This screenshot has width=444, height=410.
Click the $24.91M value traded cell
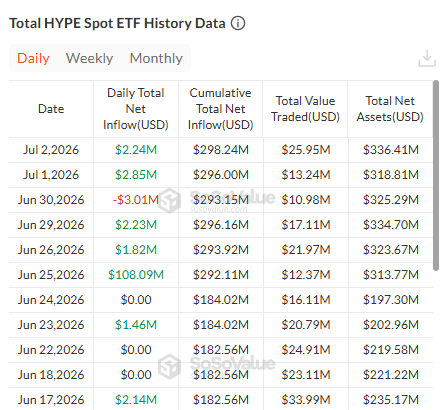pyautogui.click(x=306, y=350)
